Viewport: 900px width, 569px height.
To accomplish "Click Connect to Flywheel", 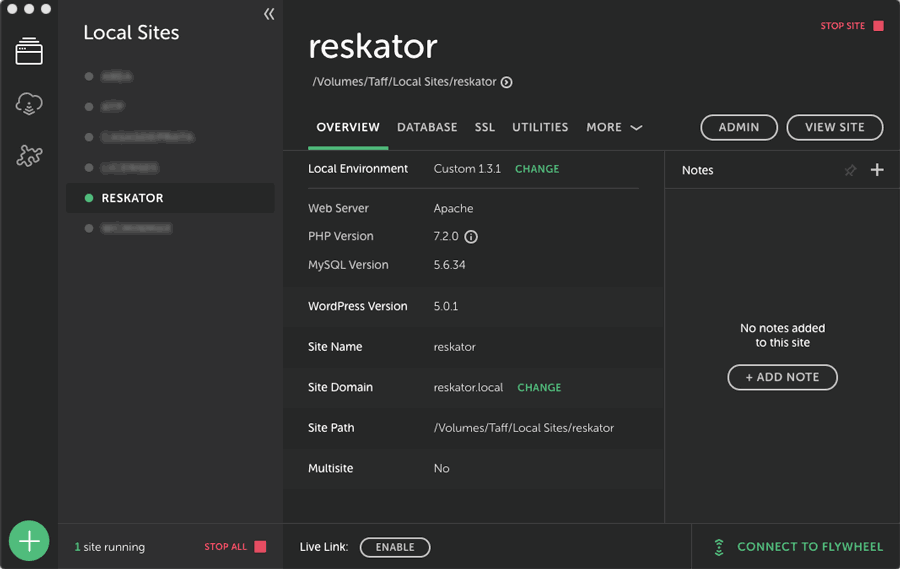I will 809,547.
